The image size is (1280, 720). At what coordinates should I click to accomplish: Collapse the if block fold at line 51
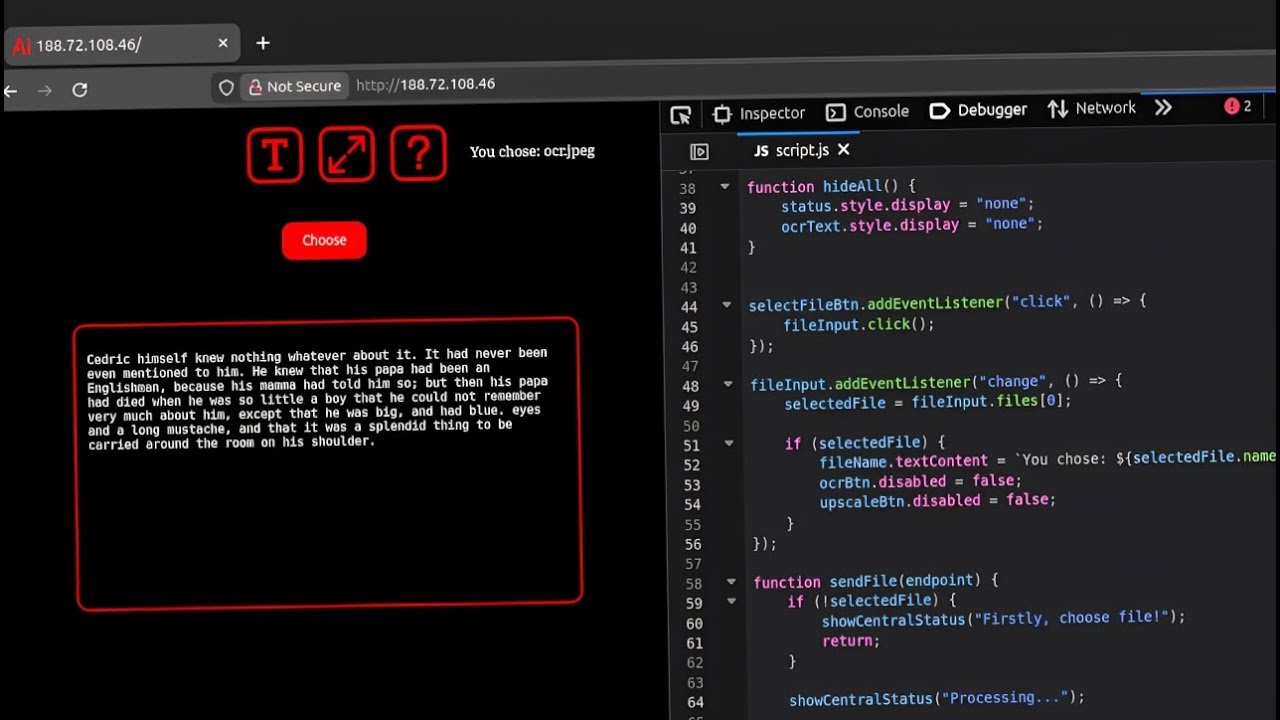click(x=728, y=443)
